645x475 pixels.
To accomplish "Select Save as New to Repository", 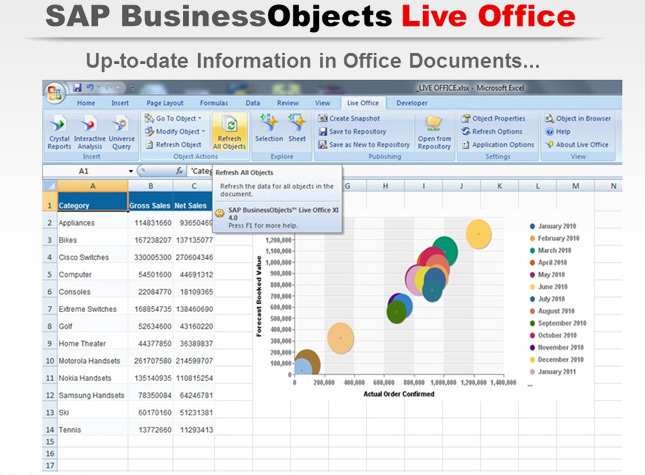I will click(x=364, y=145).
